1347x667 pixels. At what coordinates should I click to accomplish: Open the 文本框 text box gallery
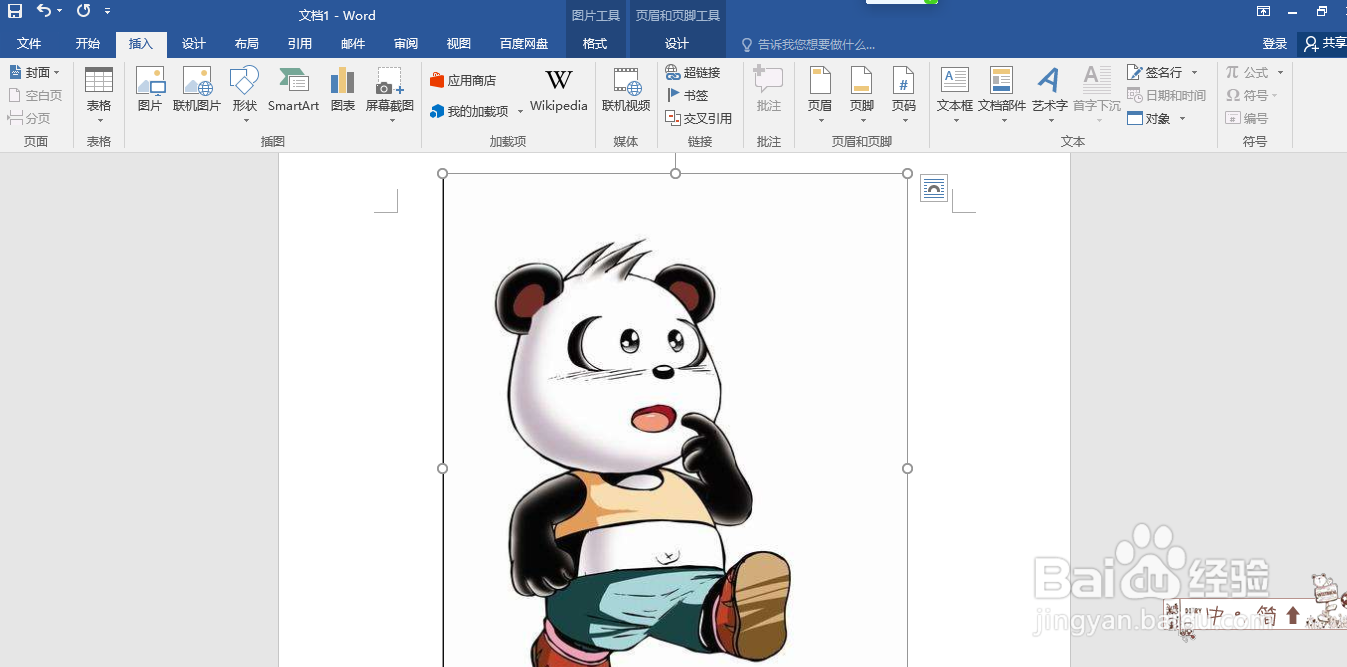[x=955, y=96]
